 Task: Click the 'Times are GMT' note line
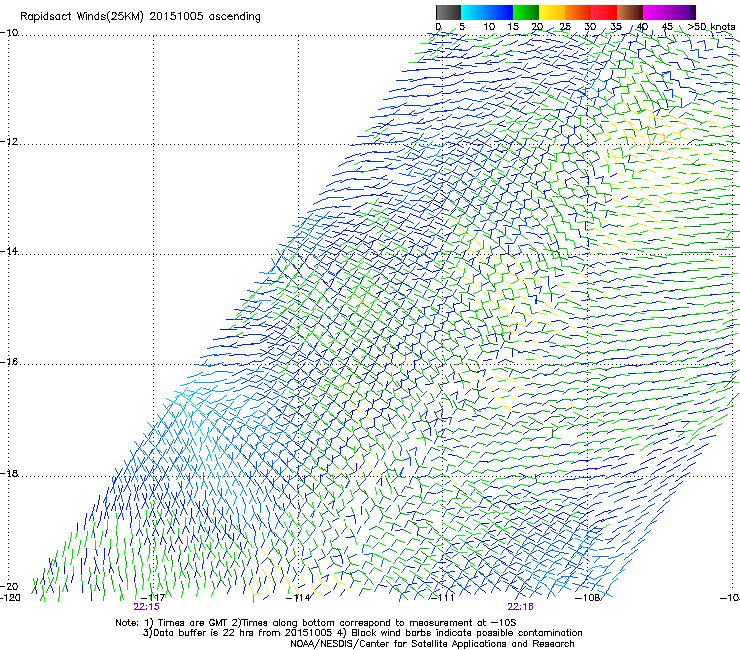[316, 623]
